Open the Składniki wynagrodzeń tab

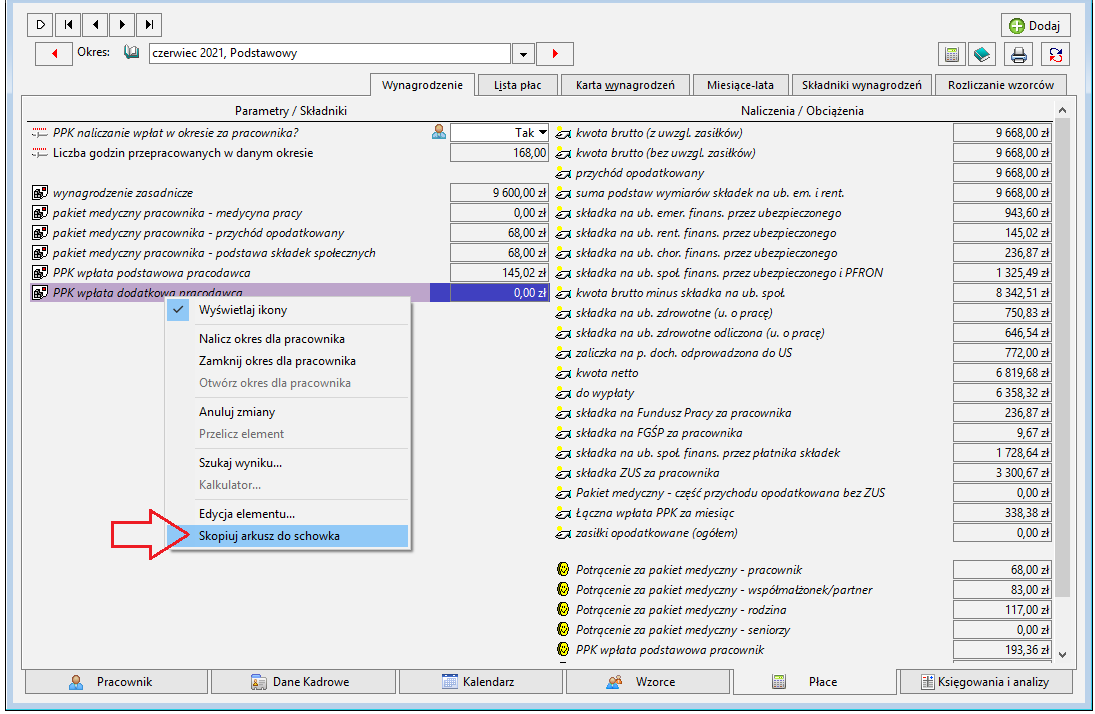tap(861, 85)
